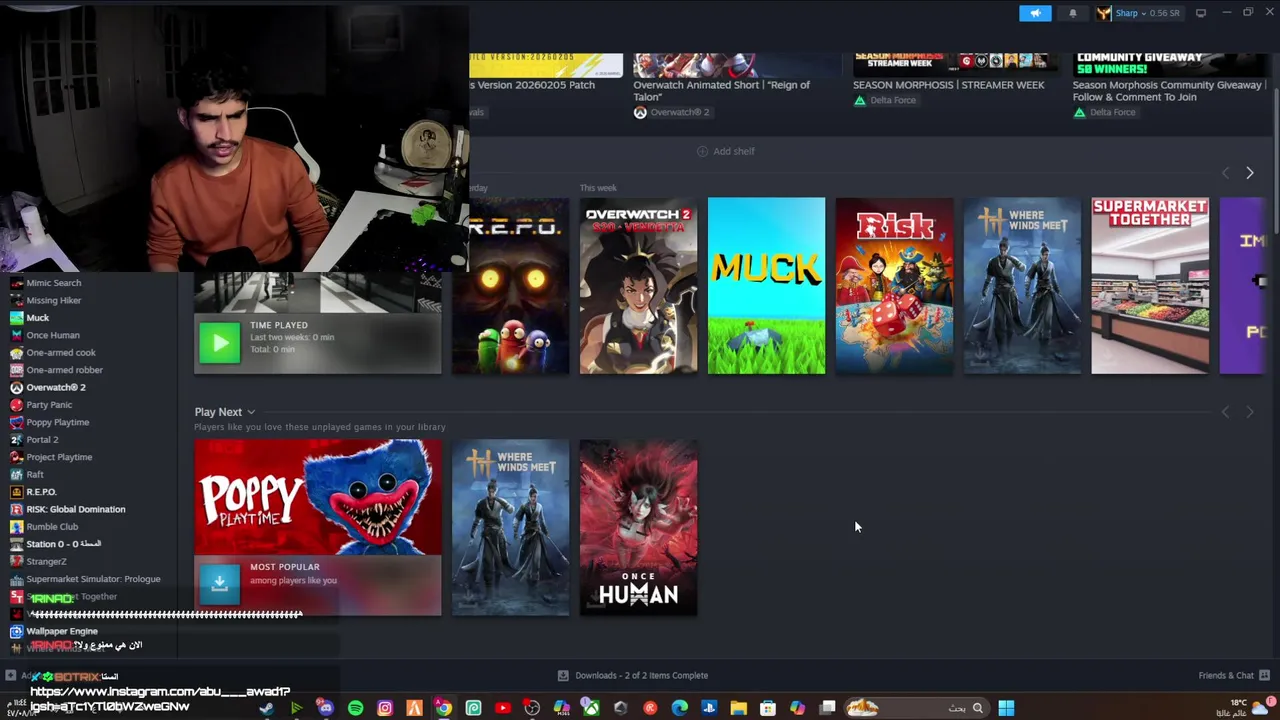Select Supermarket Simulator: Prologue in the sidebar
Image resolution: width=1280 pixels, height=720 pixels.
[93, 579]
